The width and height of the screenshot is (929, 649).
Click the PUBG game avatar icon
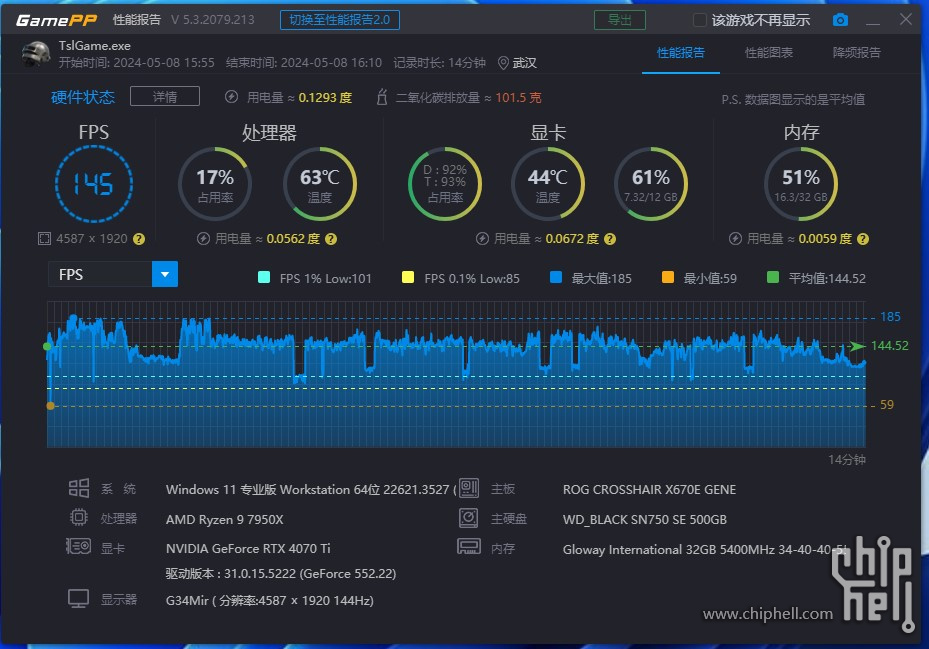point(36,54)
